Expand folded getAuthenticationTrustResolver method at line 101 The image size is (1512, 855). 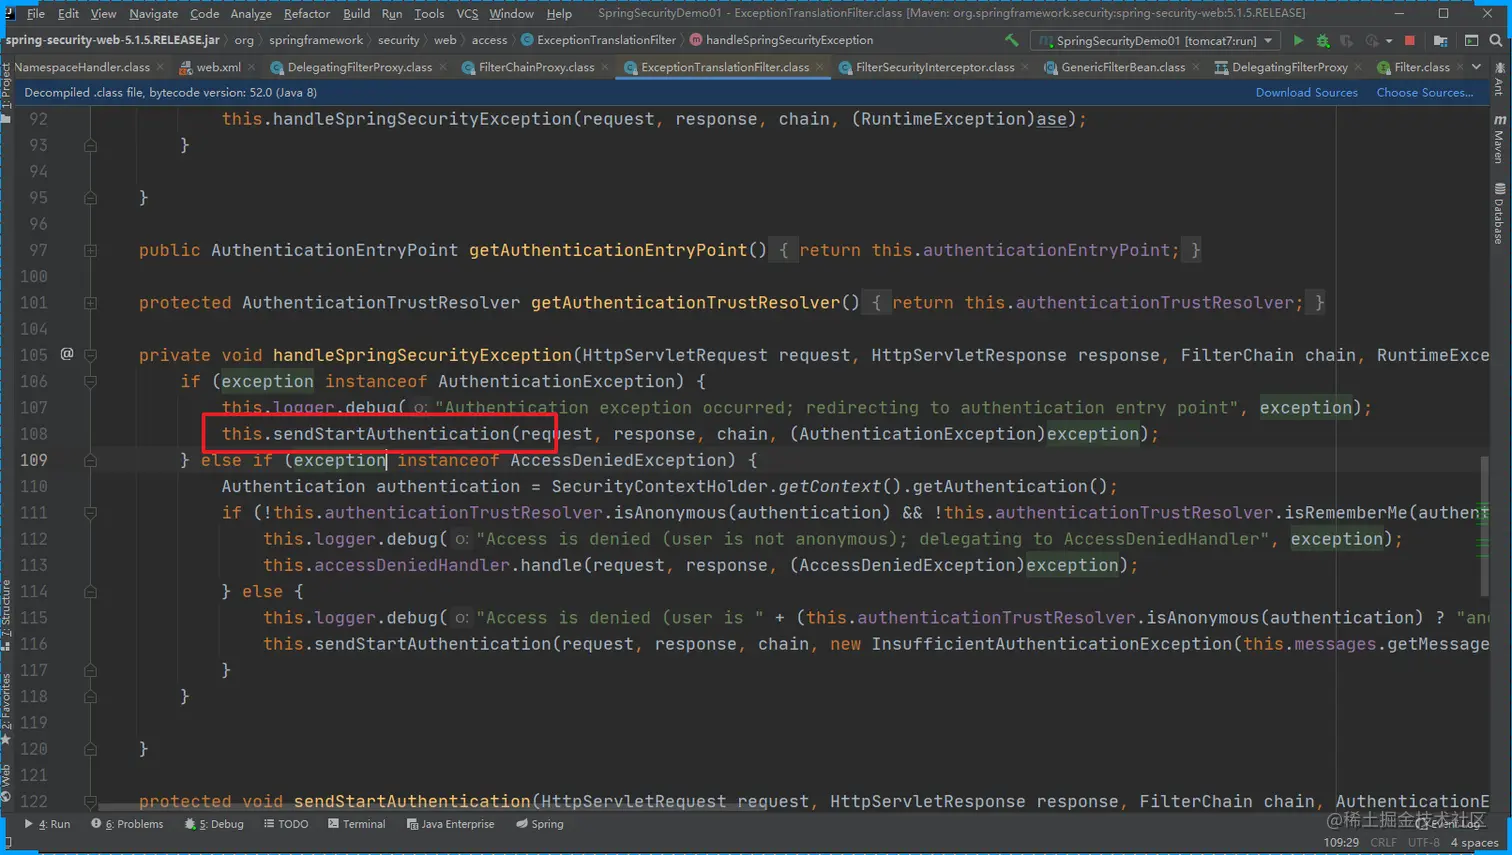tap(90, 302)
